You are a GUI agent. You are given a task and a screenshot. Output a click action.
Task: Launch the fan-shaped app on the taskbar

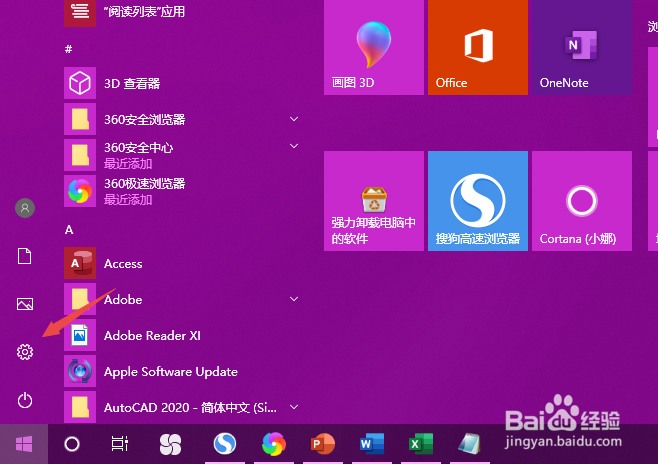coord(170,444)
